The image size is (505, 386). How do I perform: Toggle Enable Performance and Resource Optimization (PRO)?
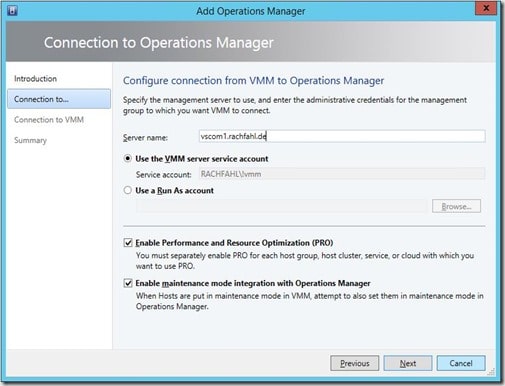128,243
